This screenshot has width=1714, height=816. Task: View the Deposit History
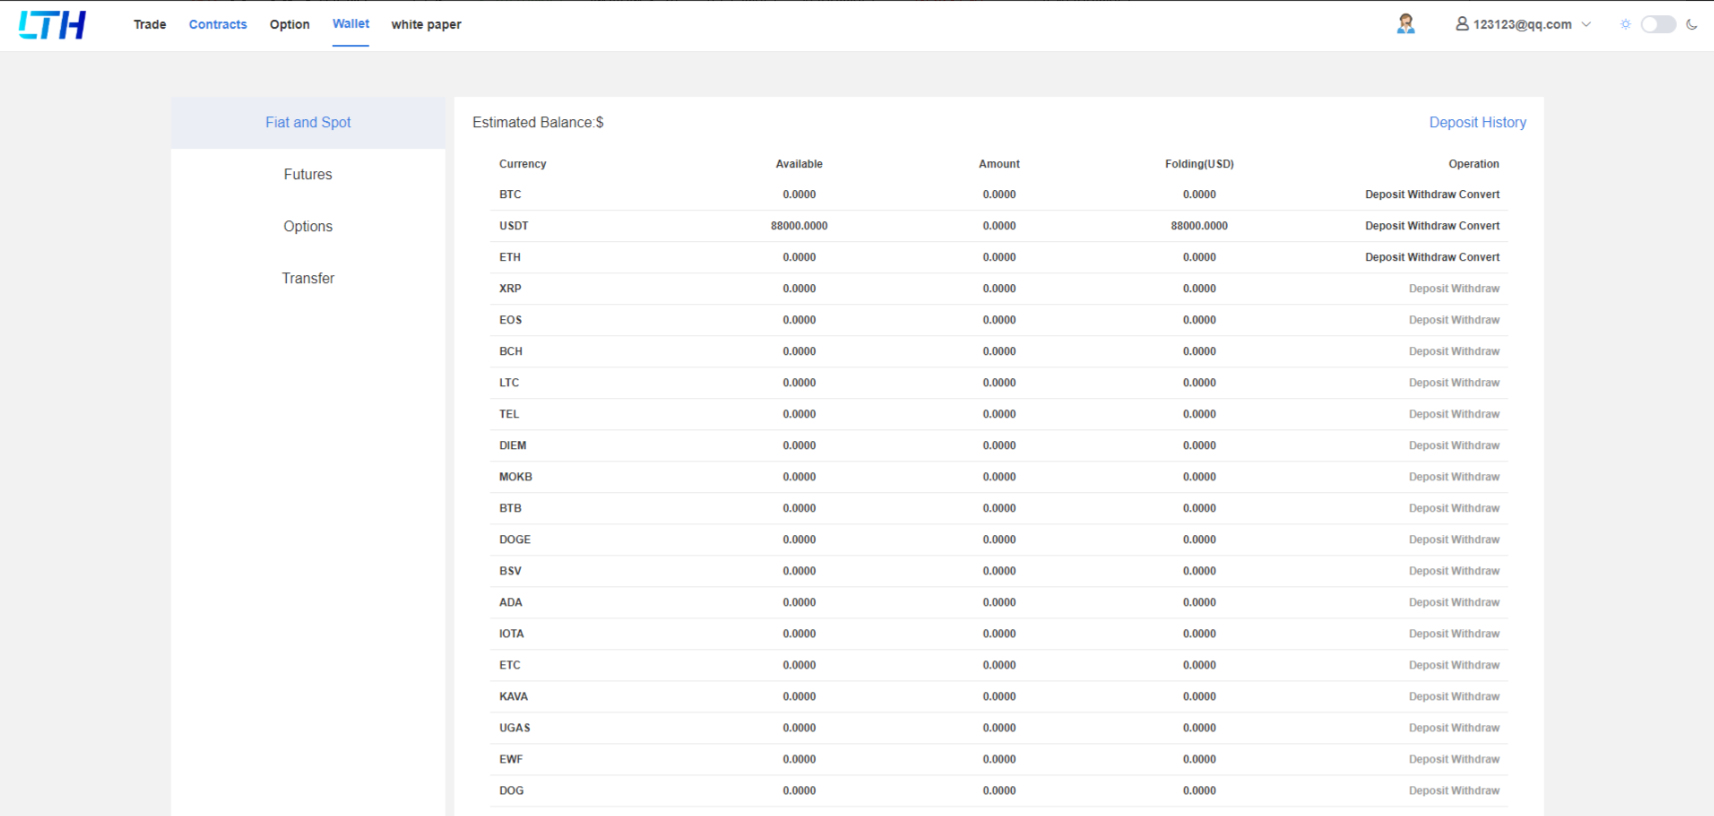point(1477,122)
